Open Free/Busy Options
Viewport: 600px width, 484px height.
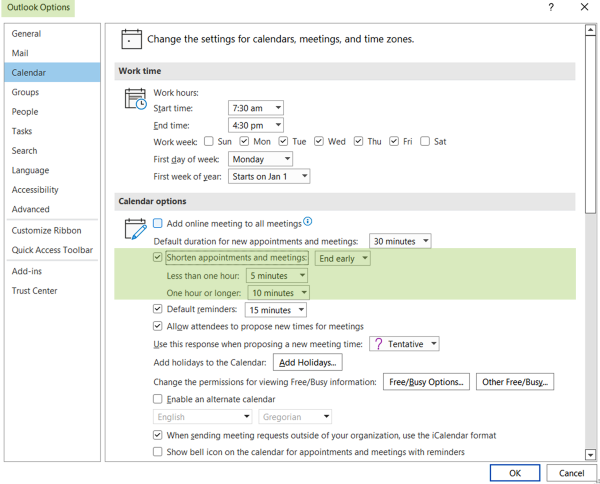426,382
